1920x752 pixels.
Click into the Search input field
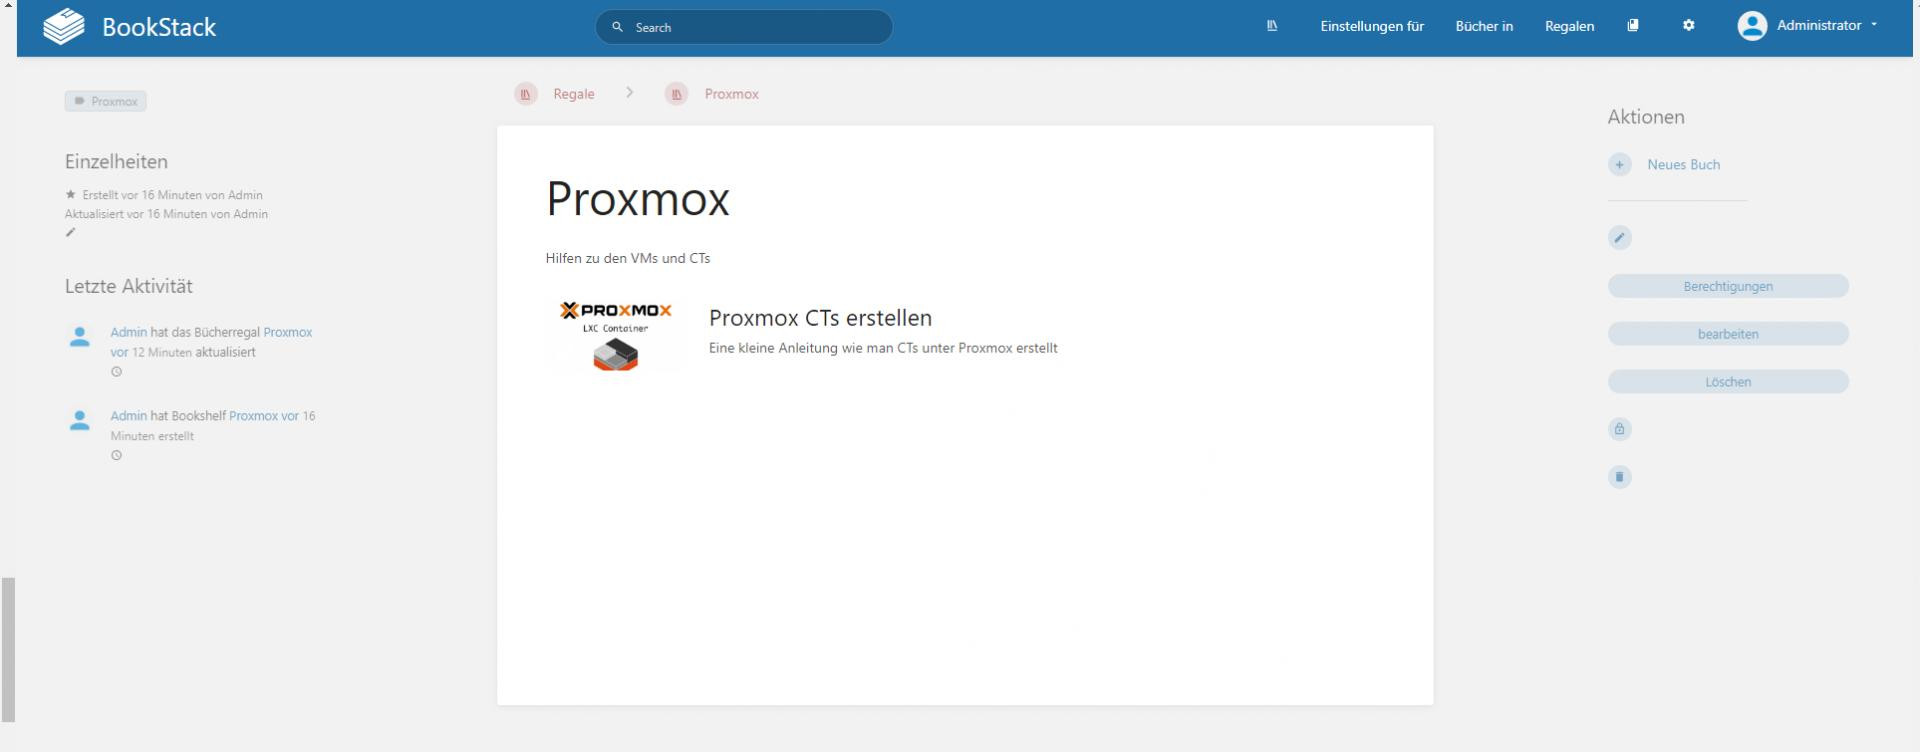coord(744,27)
